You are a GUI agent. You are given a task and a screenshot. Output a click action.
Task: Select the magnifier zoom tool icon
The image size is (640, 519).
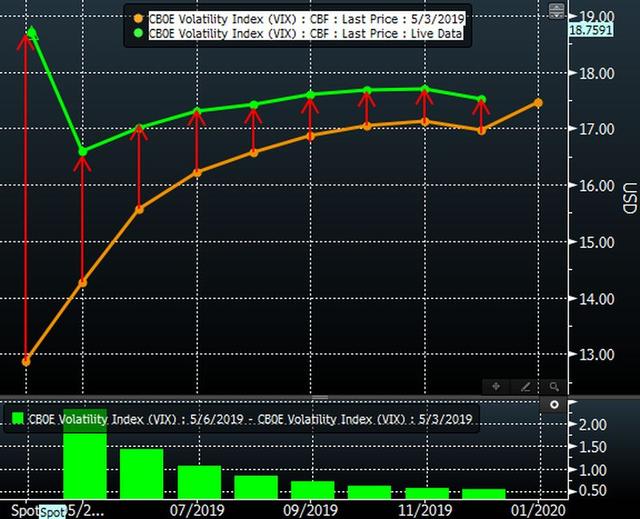click(x=554, y=386)
